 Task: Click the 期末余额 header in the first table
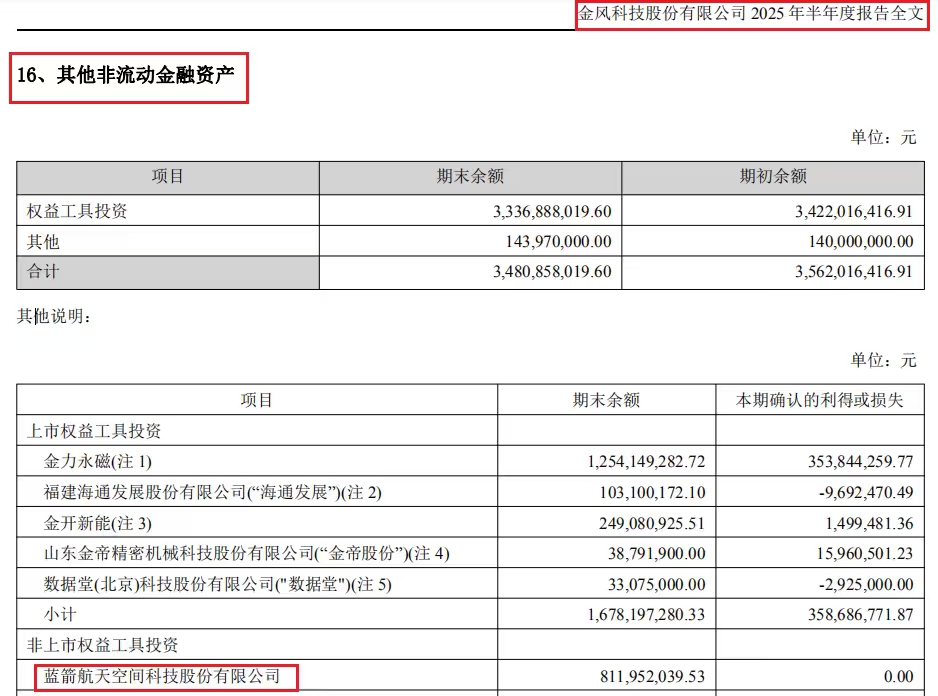pos(470,177)
